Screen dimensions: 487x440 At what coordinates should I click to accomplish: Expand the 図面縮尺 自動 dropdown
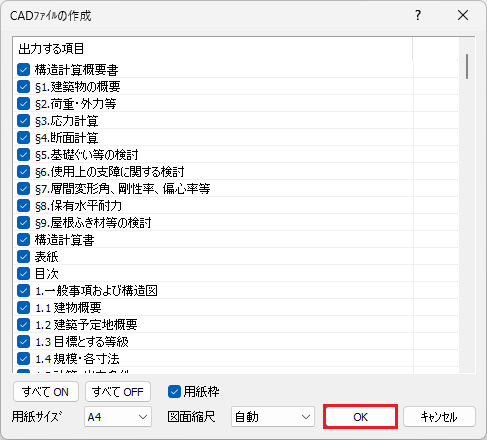(273, 417)
